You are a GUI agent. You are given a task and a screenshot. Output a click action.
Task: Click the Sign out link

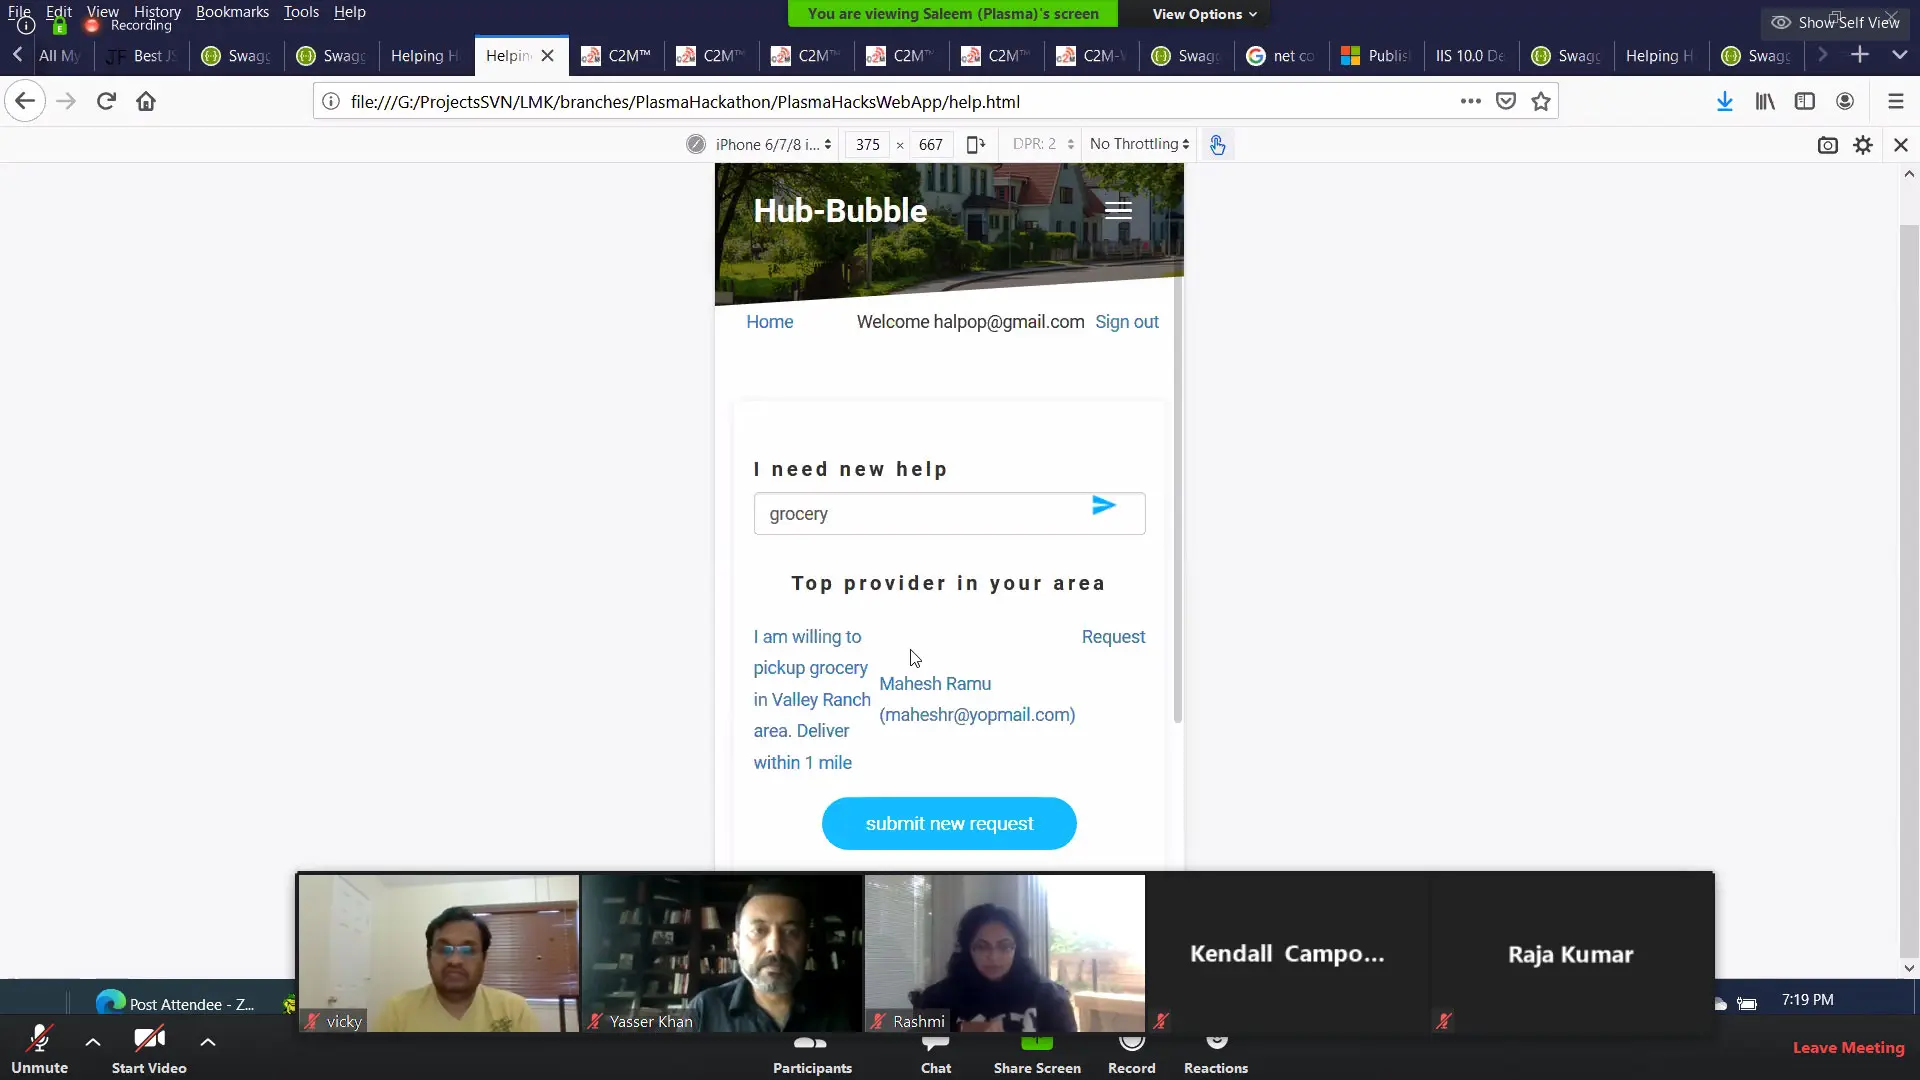coord(1126,322)
